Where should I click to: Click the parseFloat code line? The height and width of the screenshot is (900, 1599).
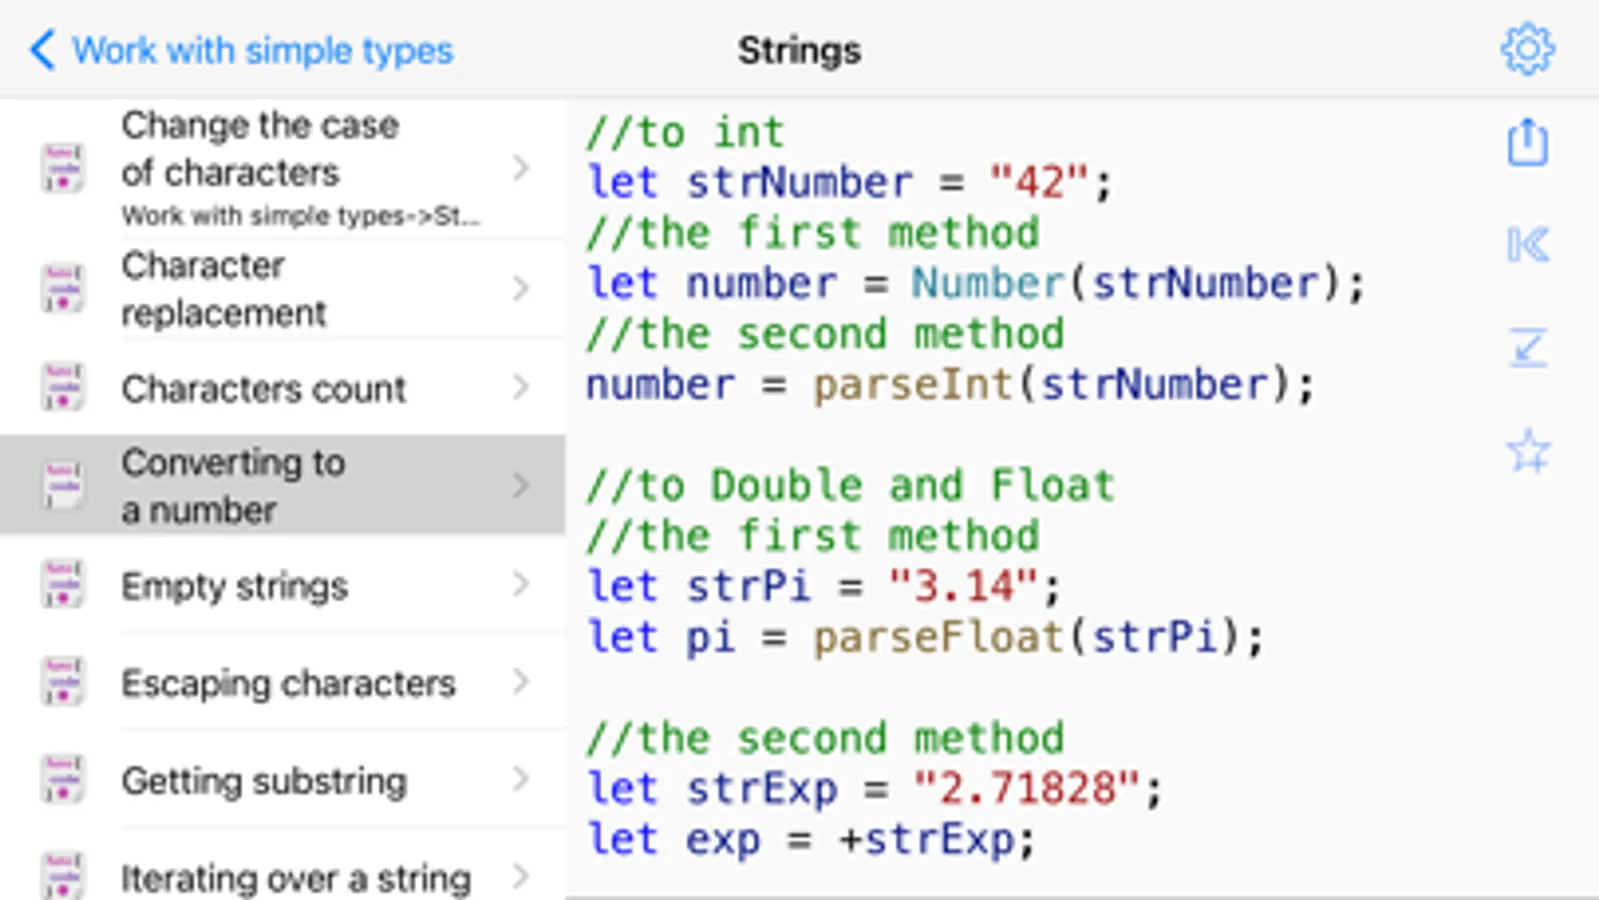(925, 637)
